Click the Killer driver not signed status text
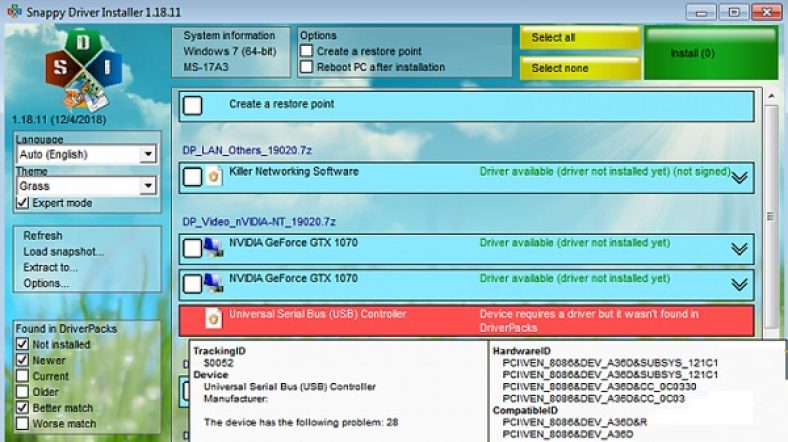The image size is (788, 442). pos(605,171)
